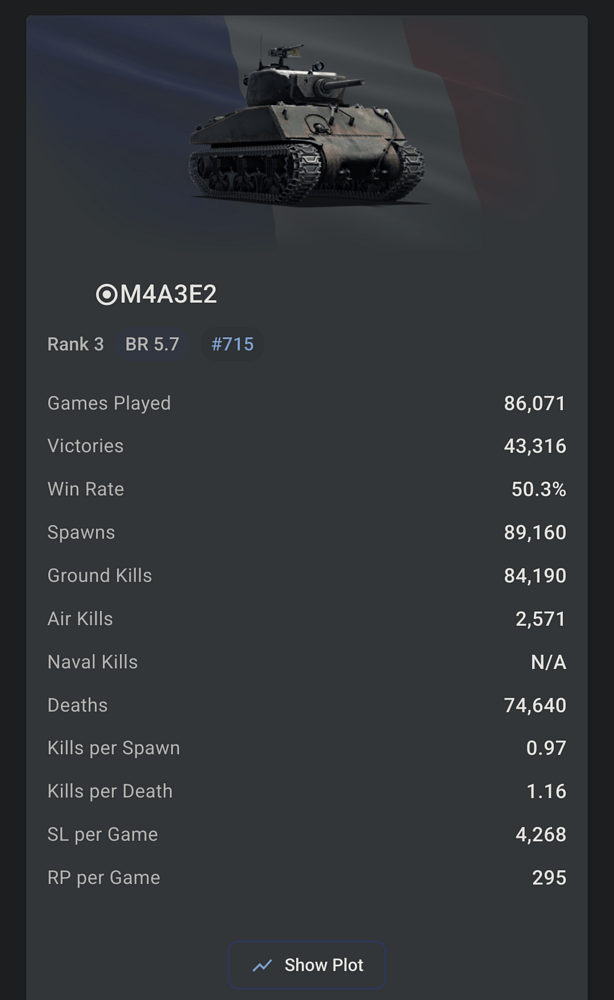
Task: Click the Naval Kills N/A value
Action: point(548,662)
